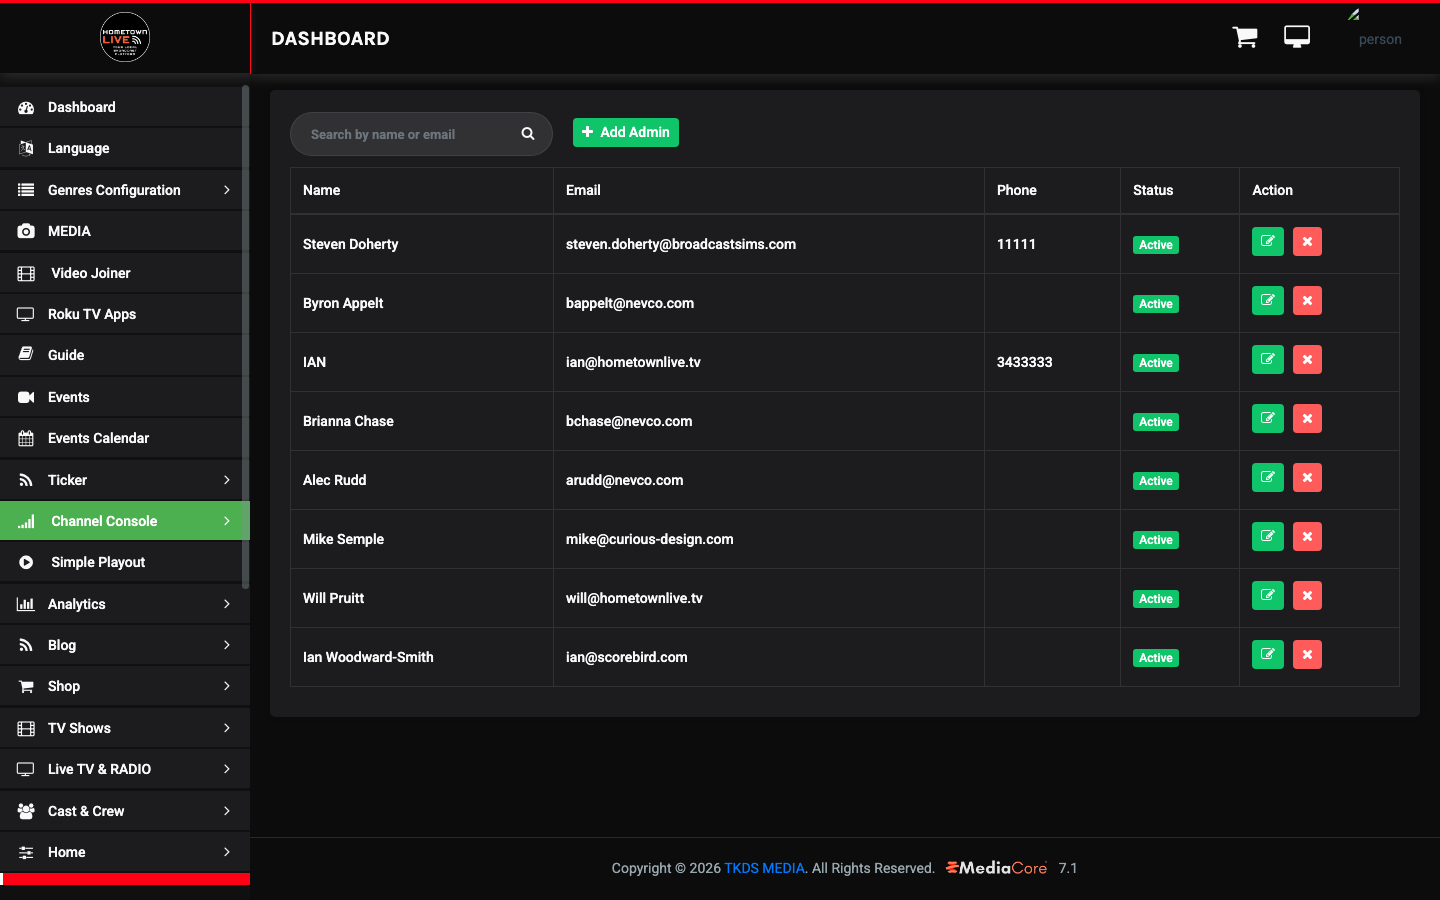The height and width of the screenshot is (900, 1440).
Task: Follow the TKDS MEDIA link
Action: coord(764,868)
